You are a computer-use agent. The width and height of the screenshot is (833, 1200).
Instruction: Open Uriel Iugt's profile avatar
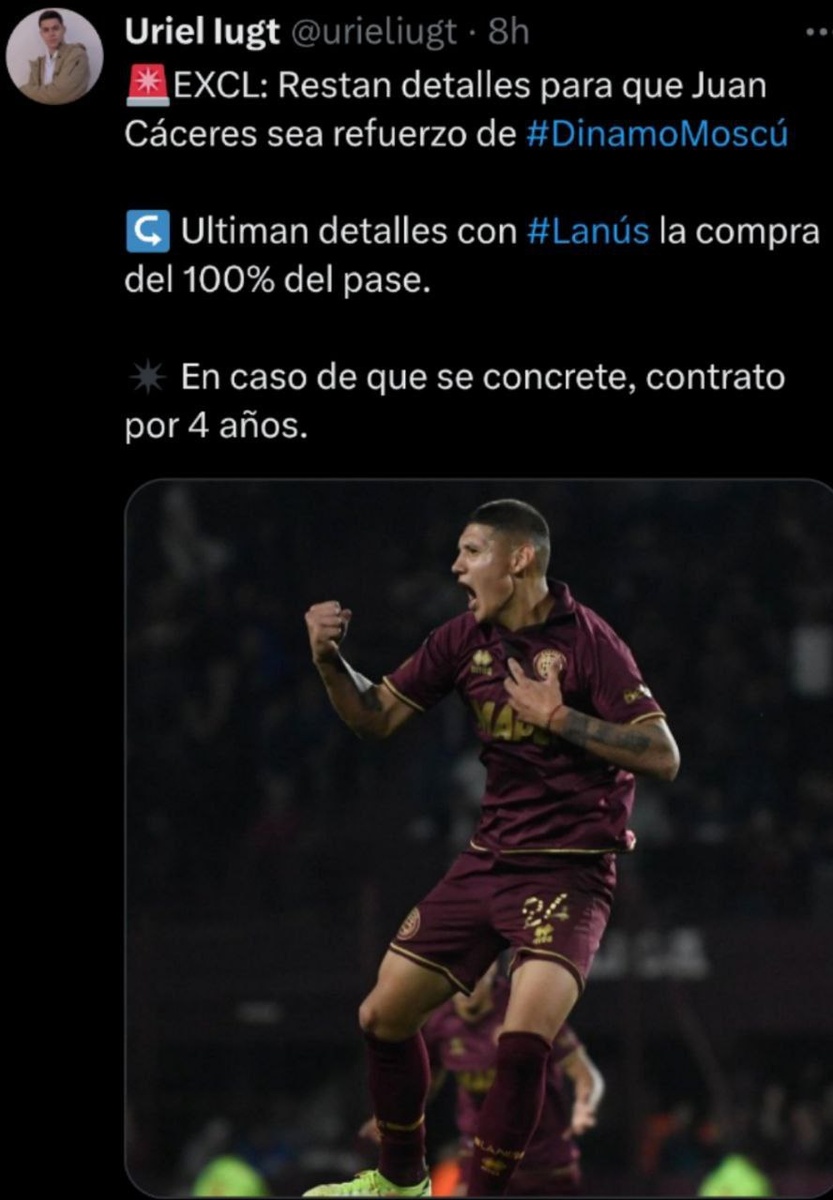[x=54, y=56]
